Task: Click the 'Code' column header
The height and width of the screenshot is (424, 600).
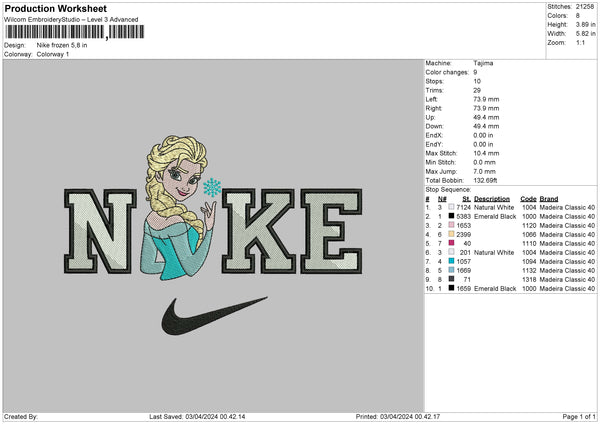Action: click(528, 199)
